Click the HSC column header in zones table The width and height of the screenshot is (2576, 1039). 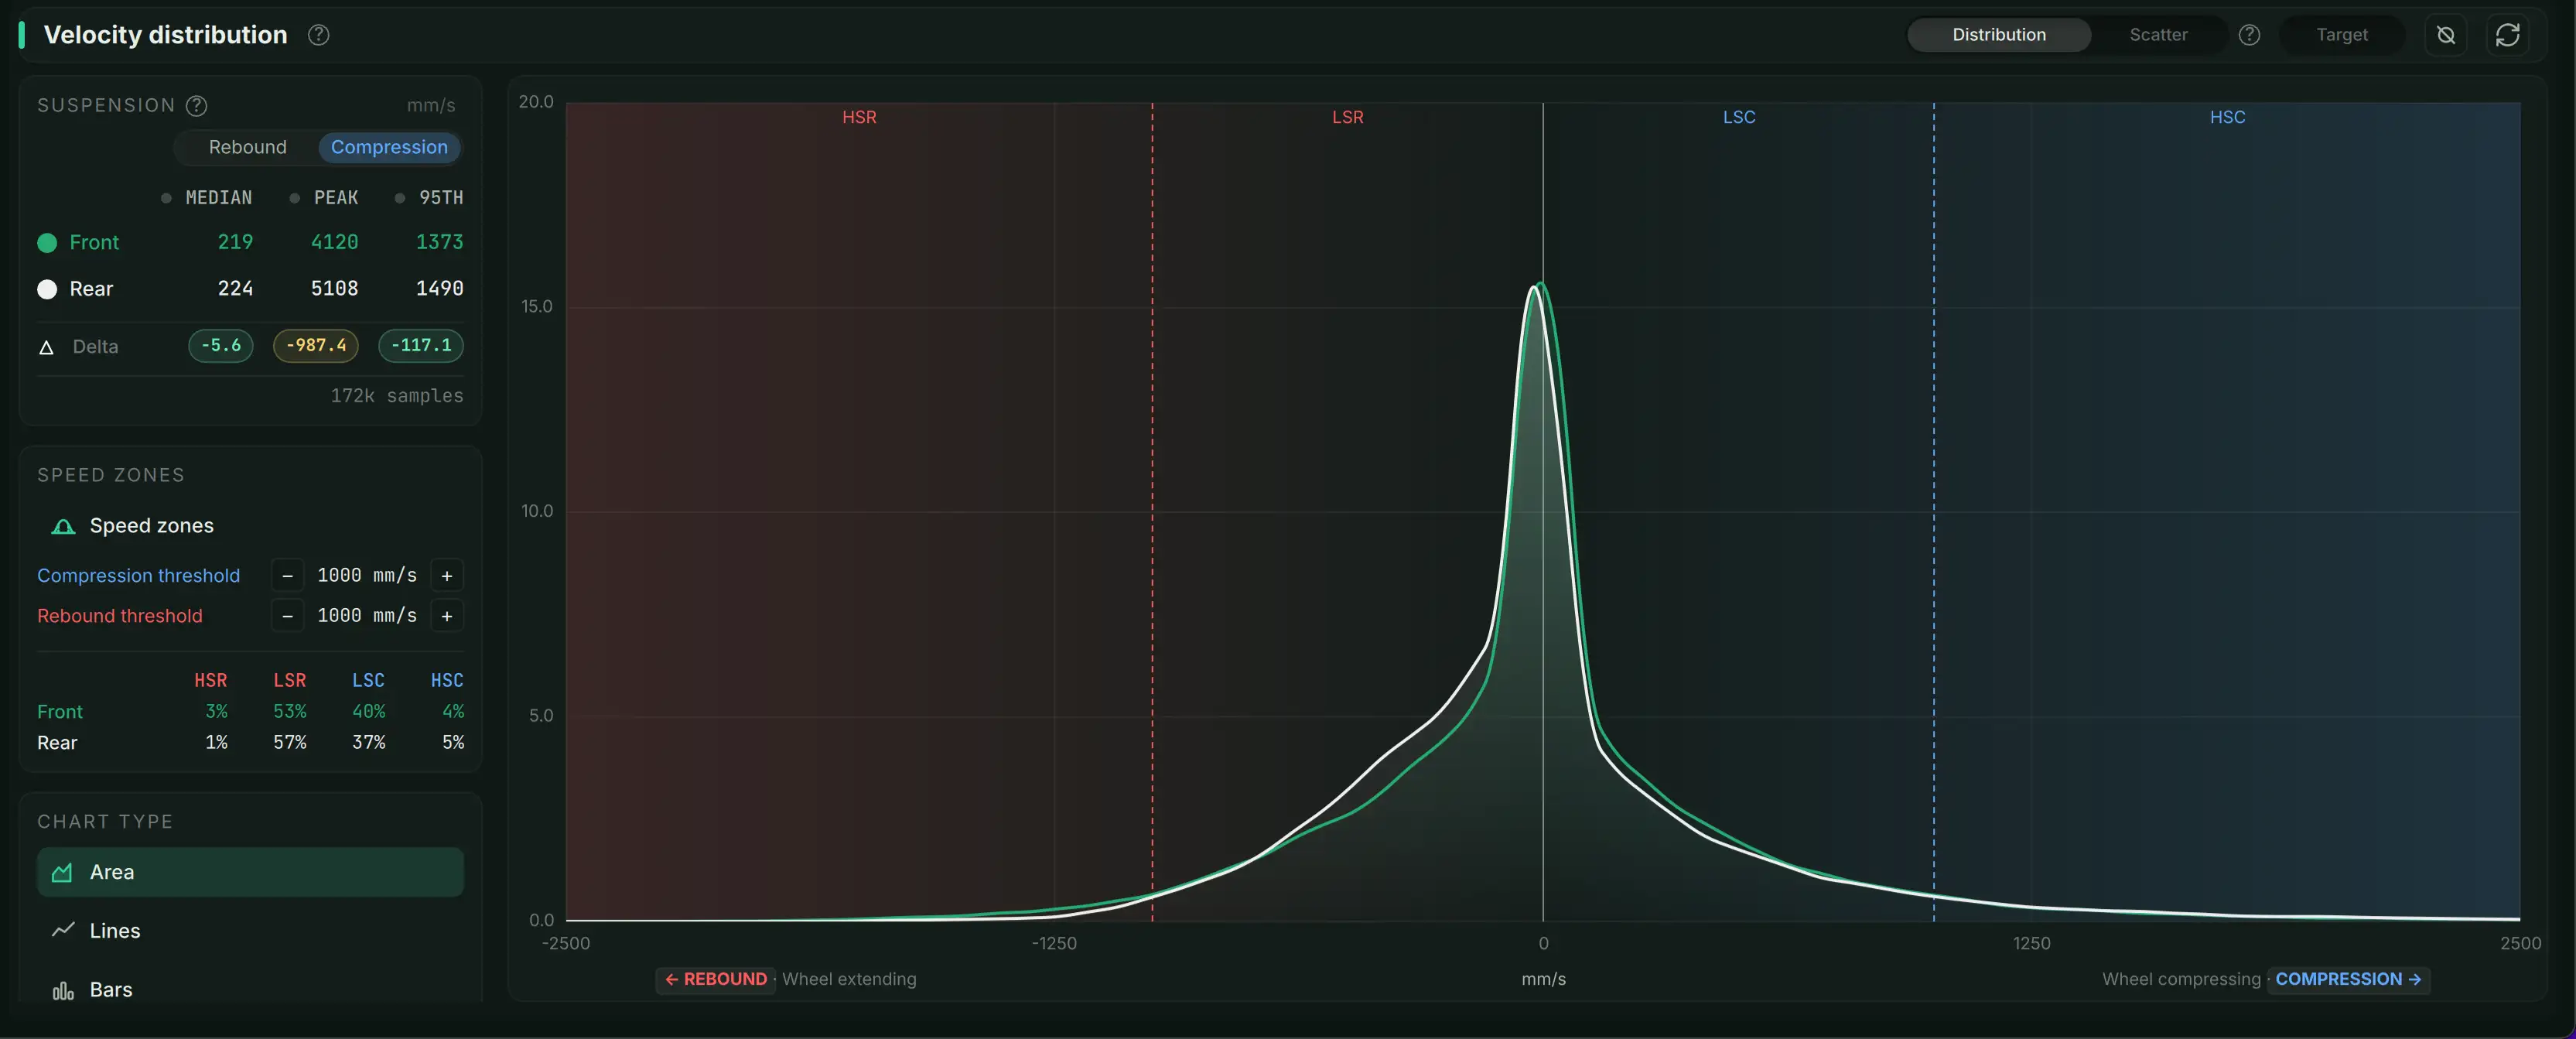[x=447, y=681]
